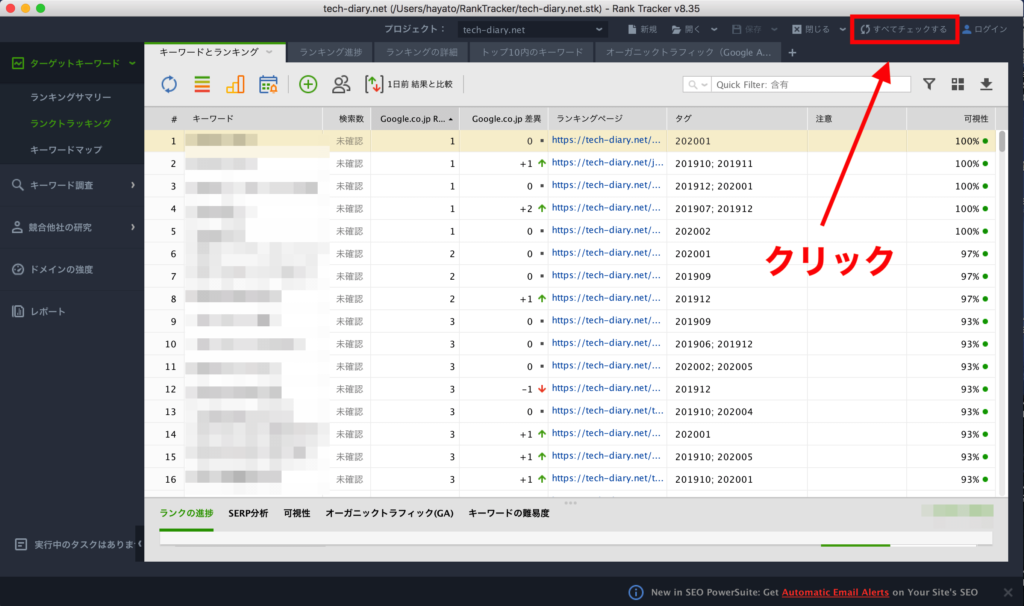Screen dimensions: 1024x606
Task: Click the people icon in the toolbar
Action: tap(341, 84)
